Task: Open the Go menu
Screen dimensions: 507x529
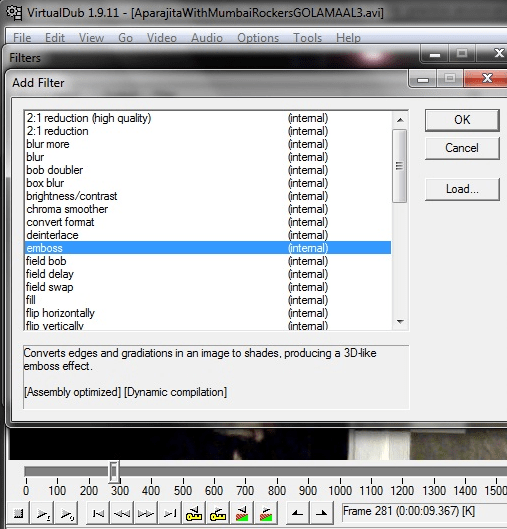Action: coord(125,37)
